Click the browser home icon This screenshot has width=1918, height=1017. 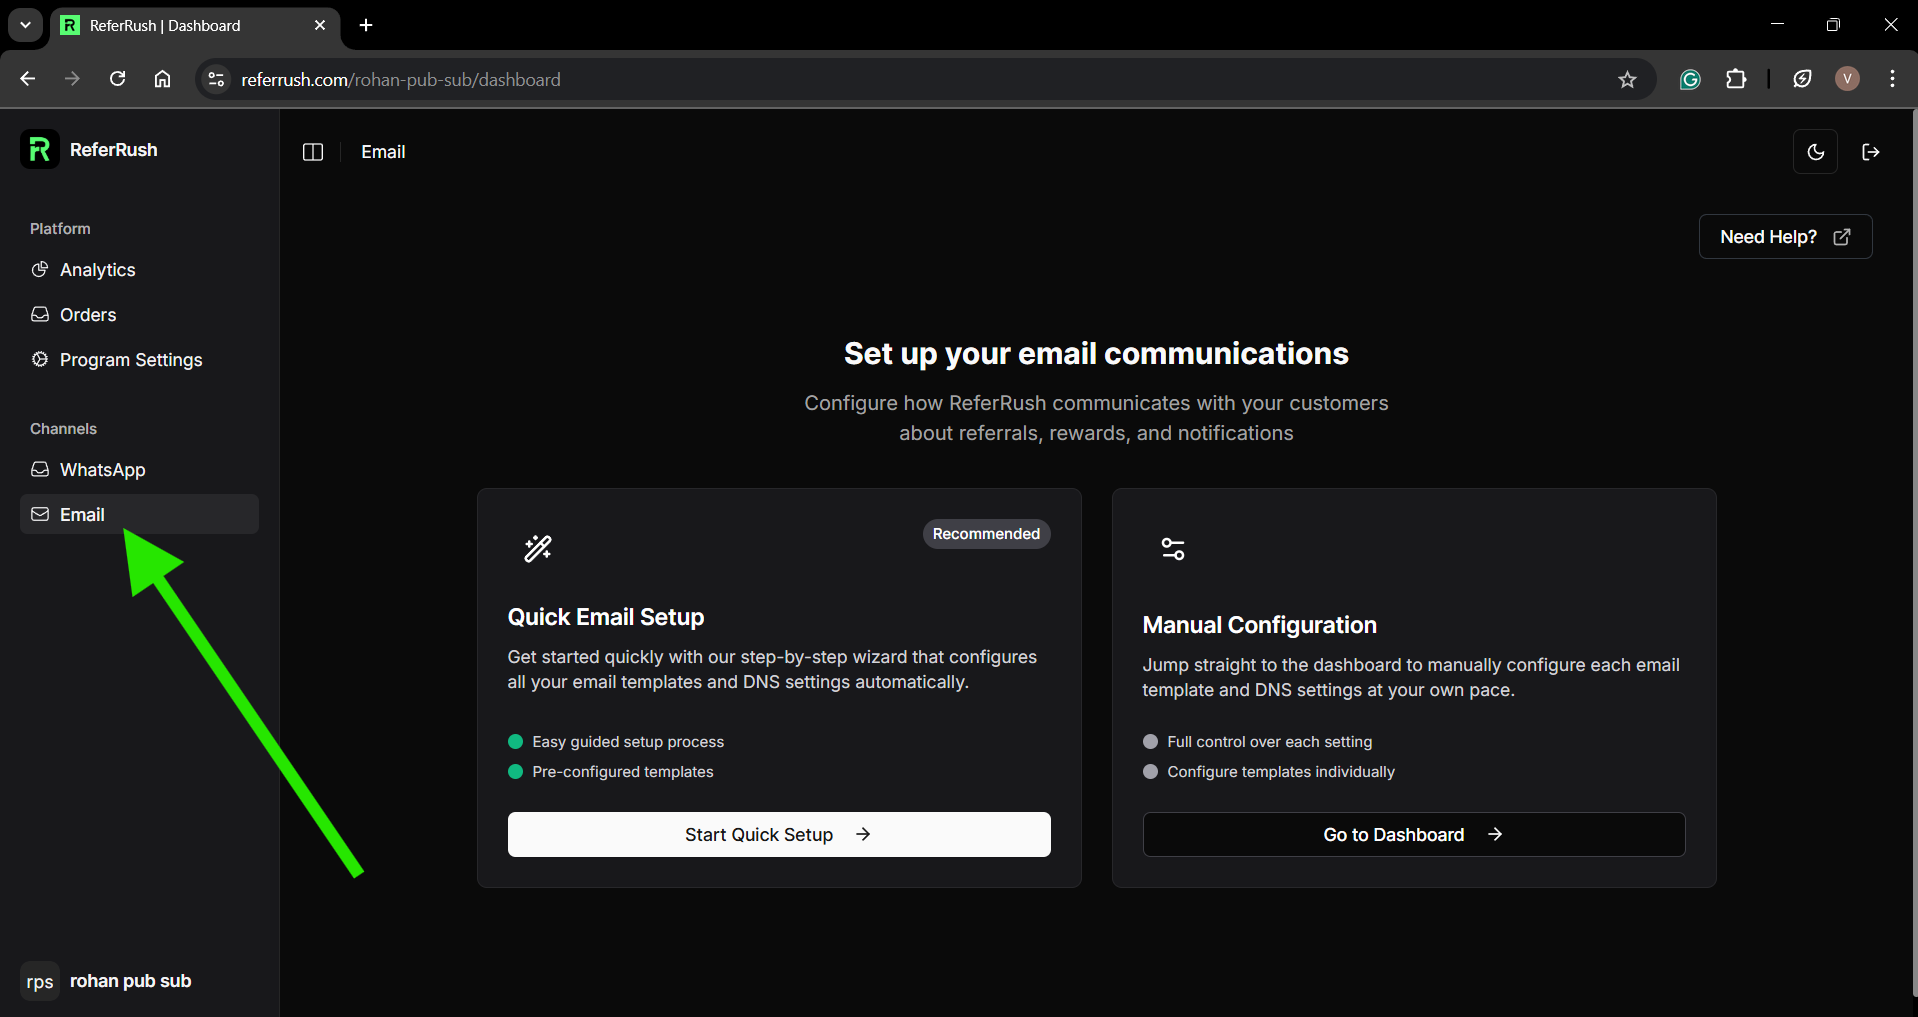(162, 79)
